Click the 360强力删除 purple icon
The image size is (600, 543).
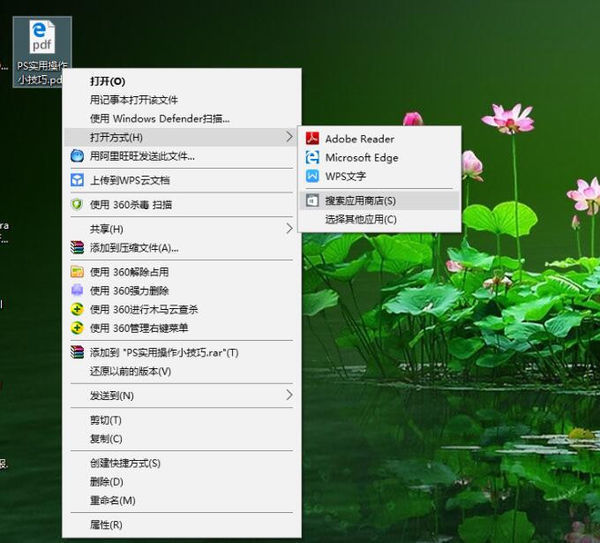coord(77,290)
